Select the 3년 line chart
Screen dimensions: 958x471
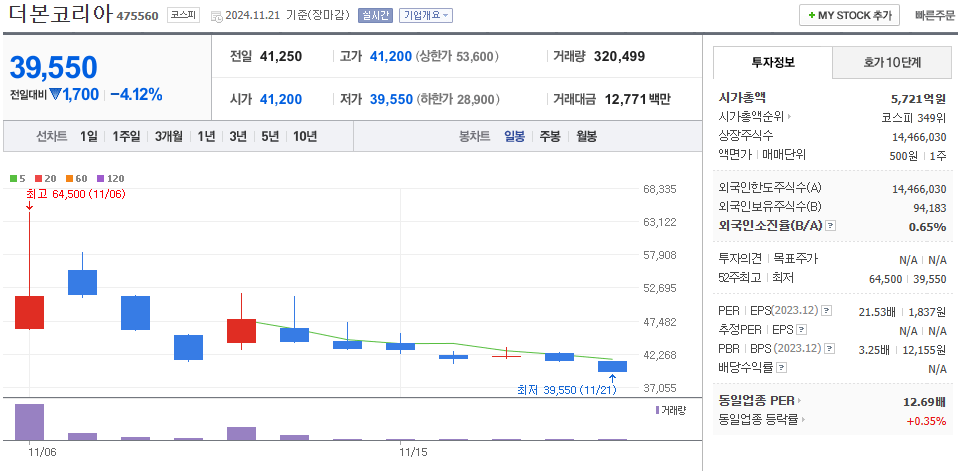[x=238, y=136]
